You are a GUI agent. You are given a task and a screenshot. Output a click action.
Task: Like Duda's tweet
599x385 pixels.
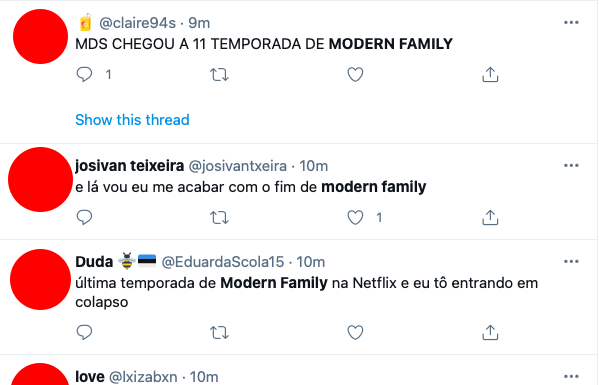coord(355,333)
